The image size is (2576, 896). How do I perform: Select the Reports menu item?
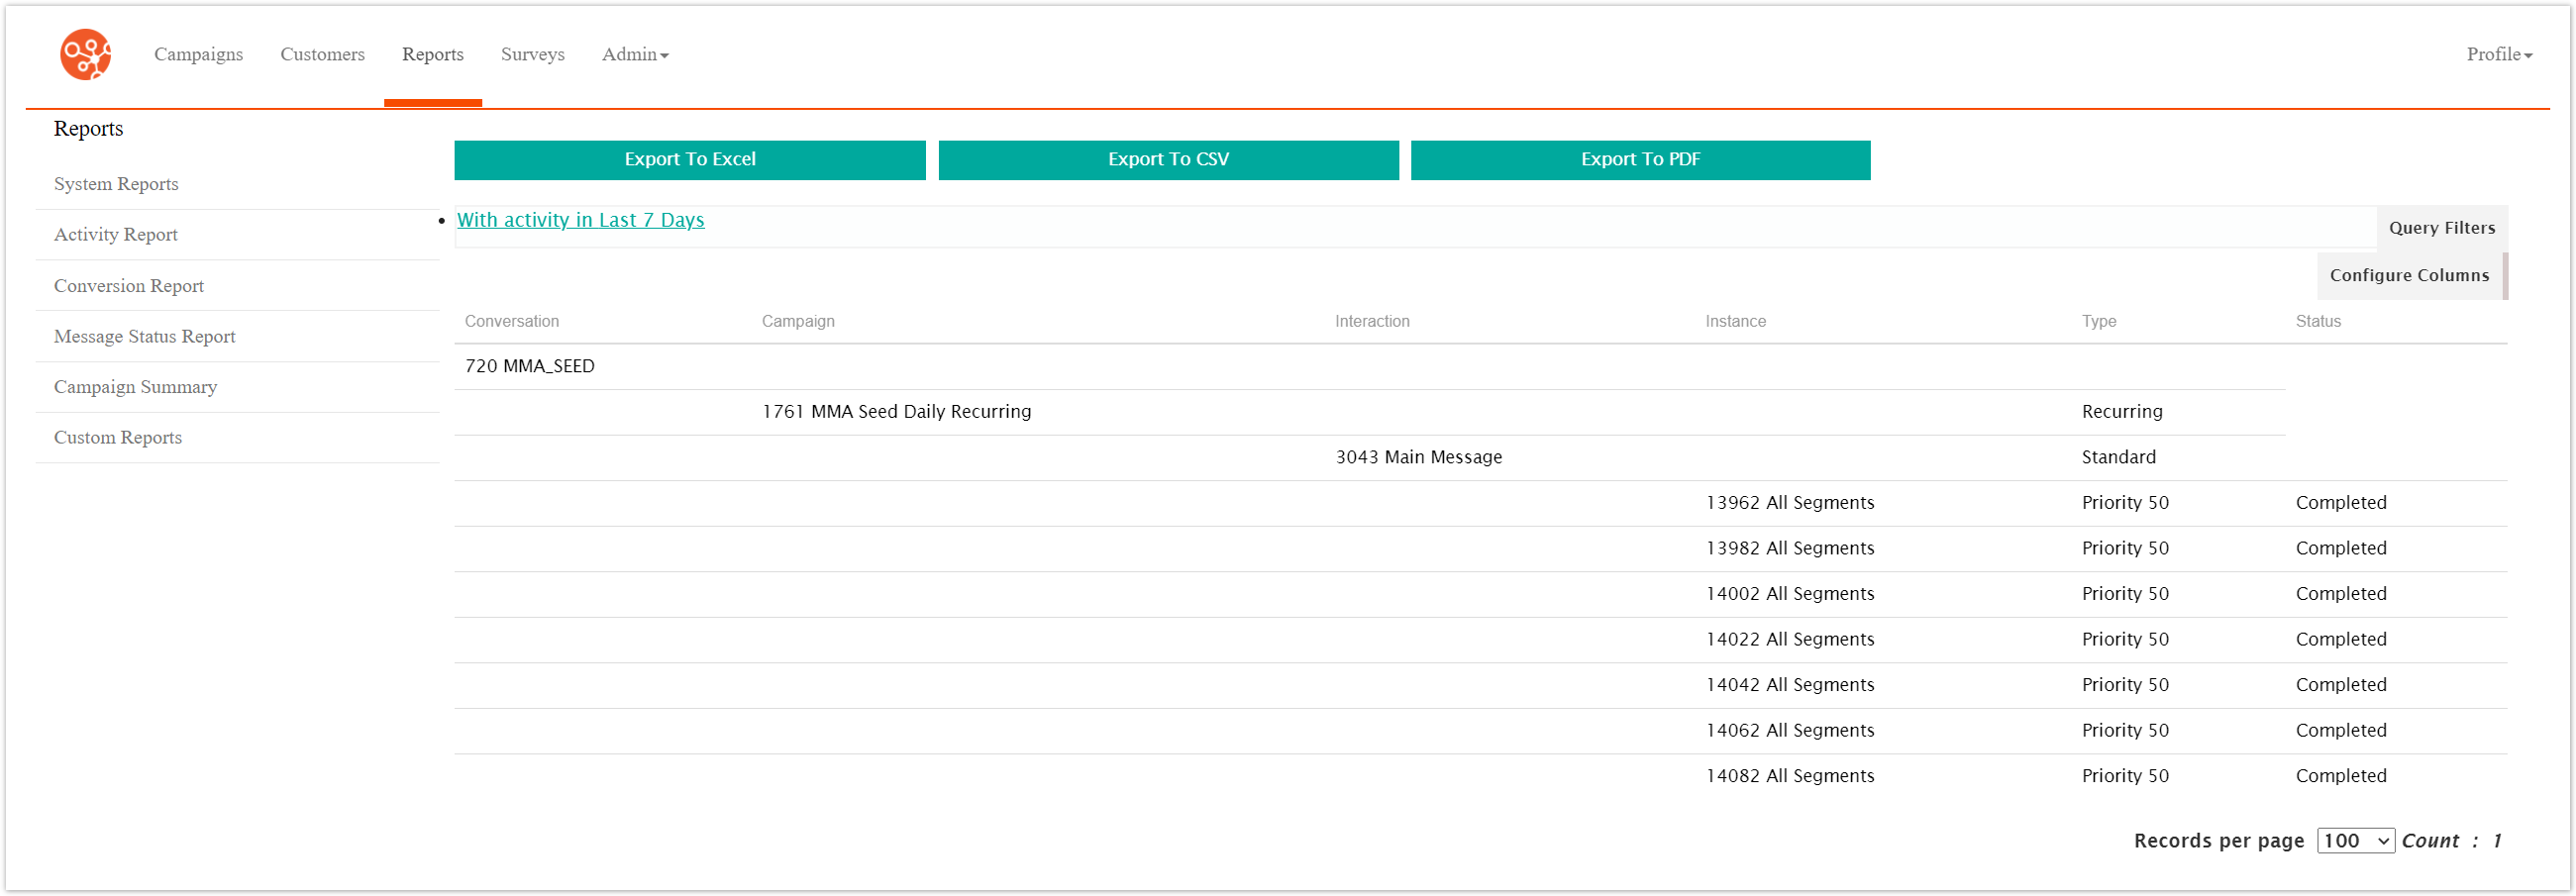pyautogui.click(x=432, y=55)
